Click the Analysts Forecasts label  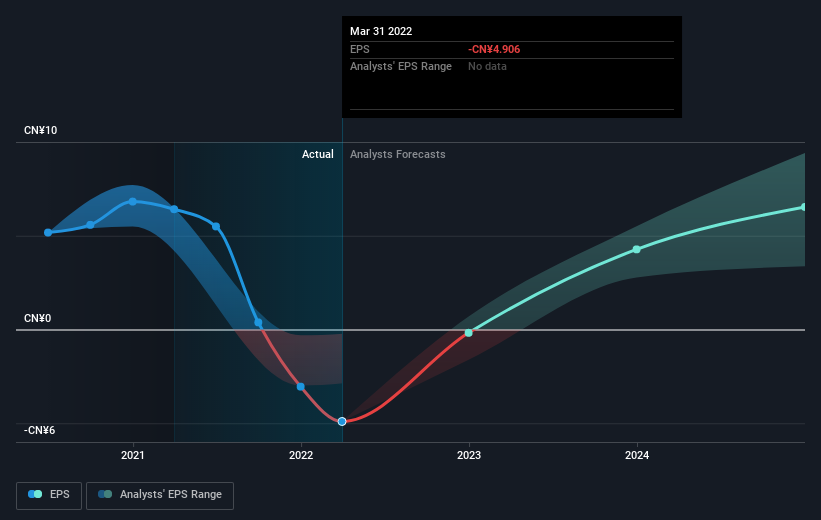397,154
